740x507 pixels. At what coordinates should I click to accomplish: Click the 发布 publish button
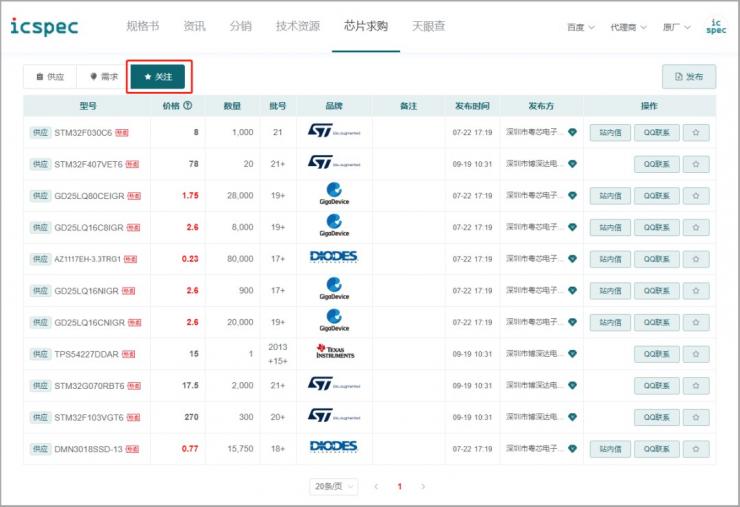click(x=688, y=76)
